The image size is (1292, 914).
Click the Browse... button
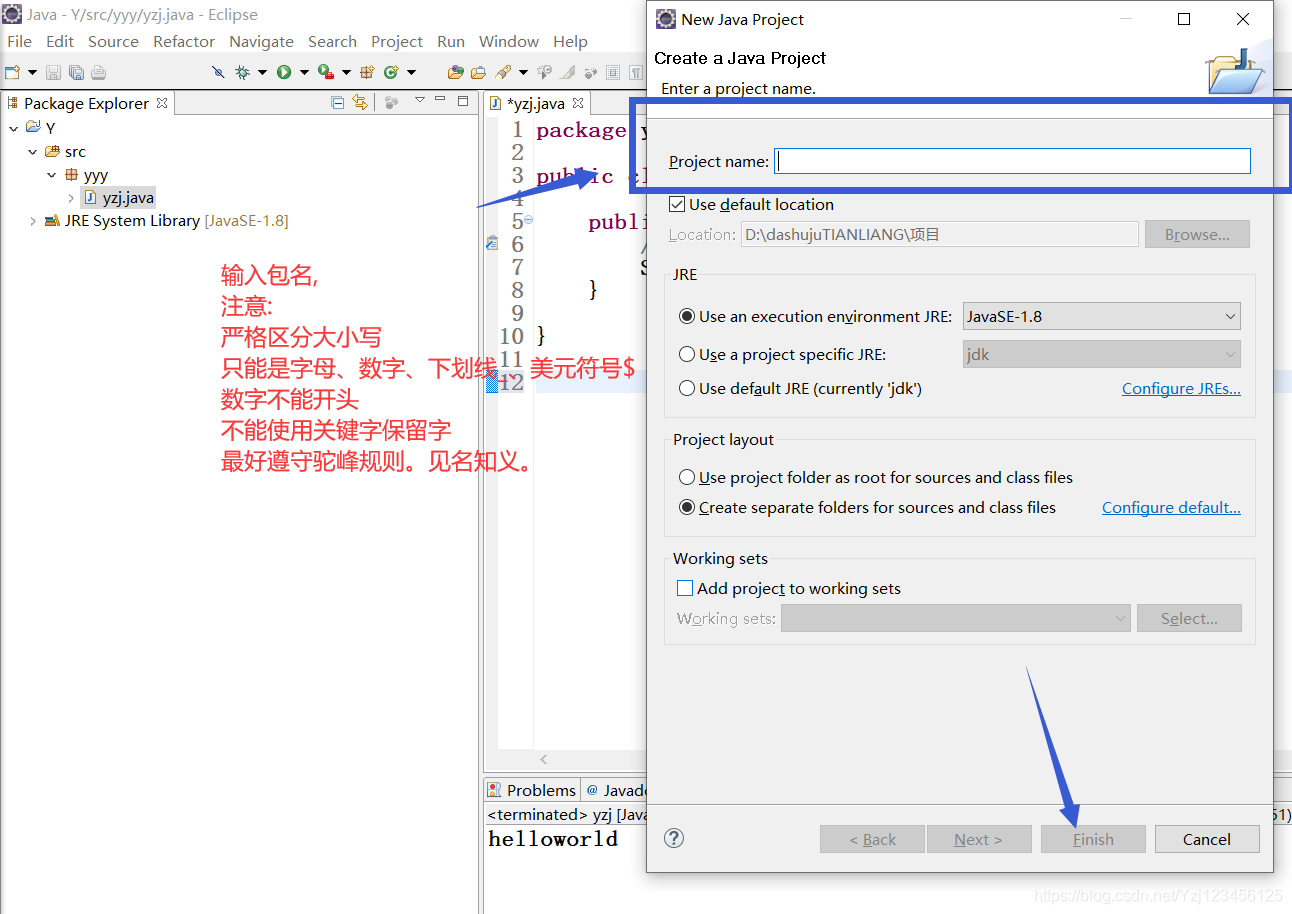1197,234
